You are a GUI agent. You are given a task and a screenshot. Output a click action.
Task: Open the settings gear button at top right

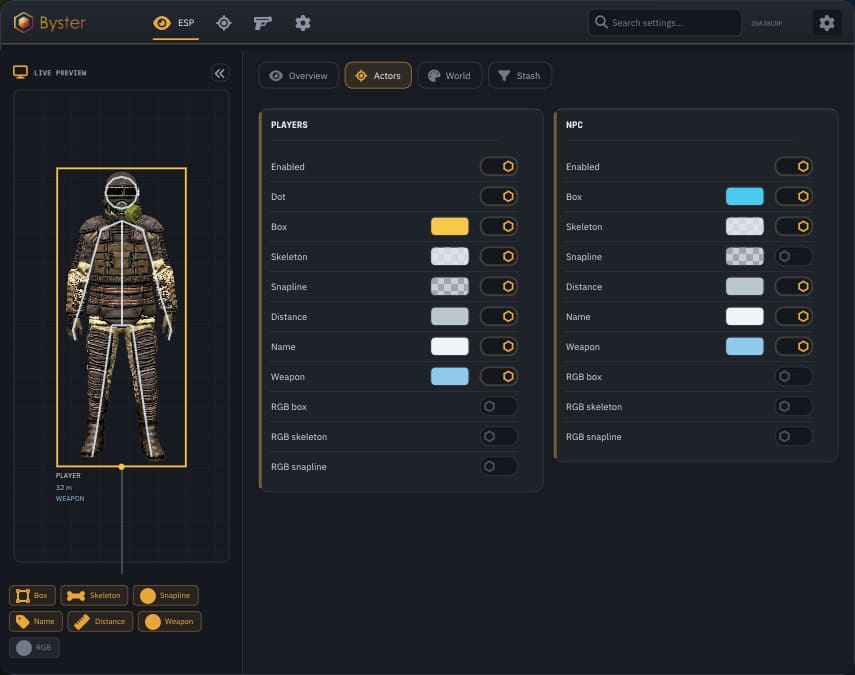click(x=827, y=23)
